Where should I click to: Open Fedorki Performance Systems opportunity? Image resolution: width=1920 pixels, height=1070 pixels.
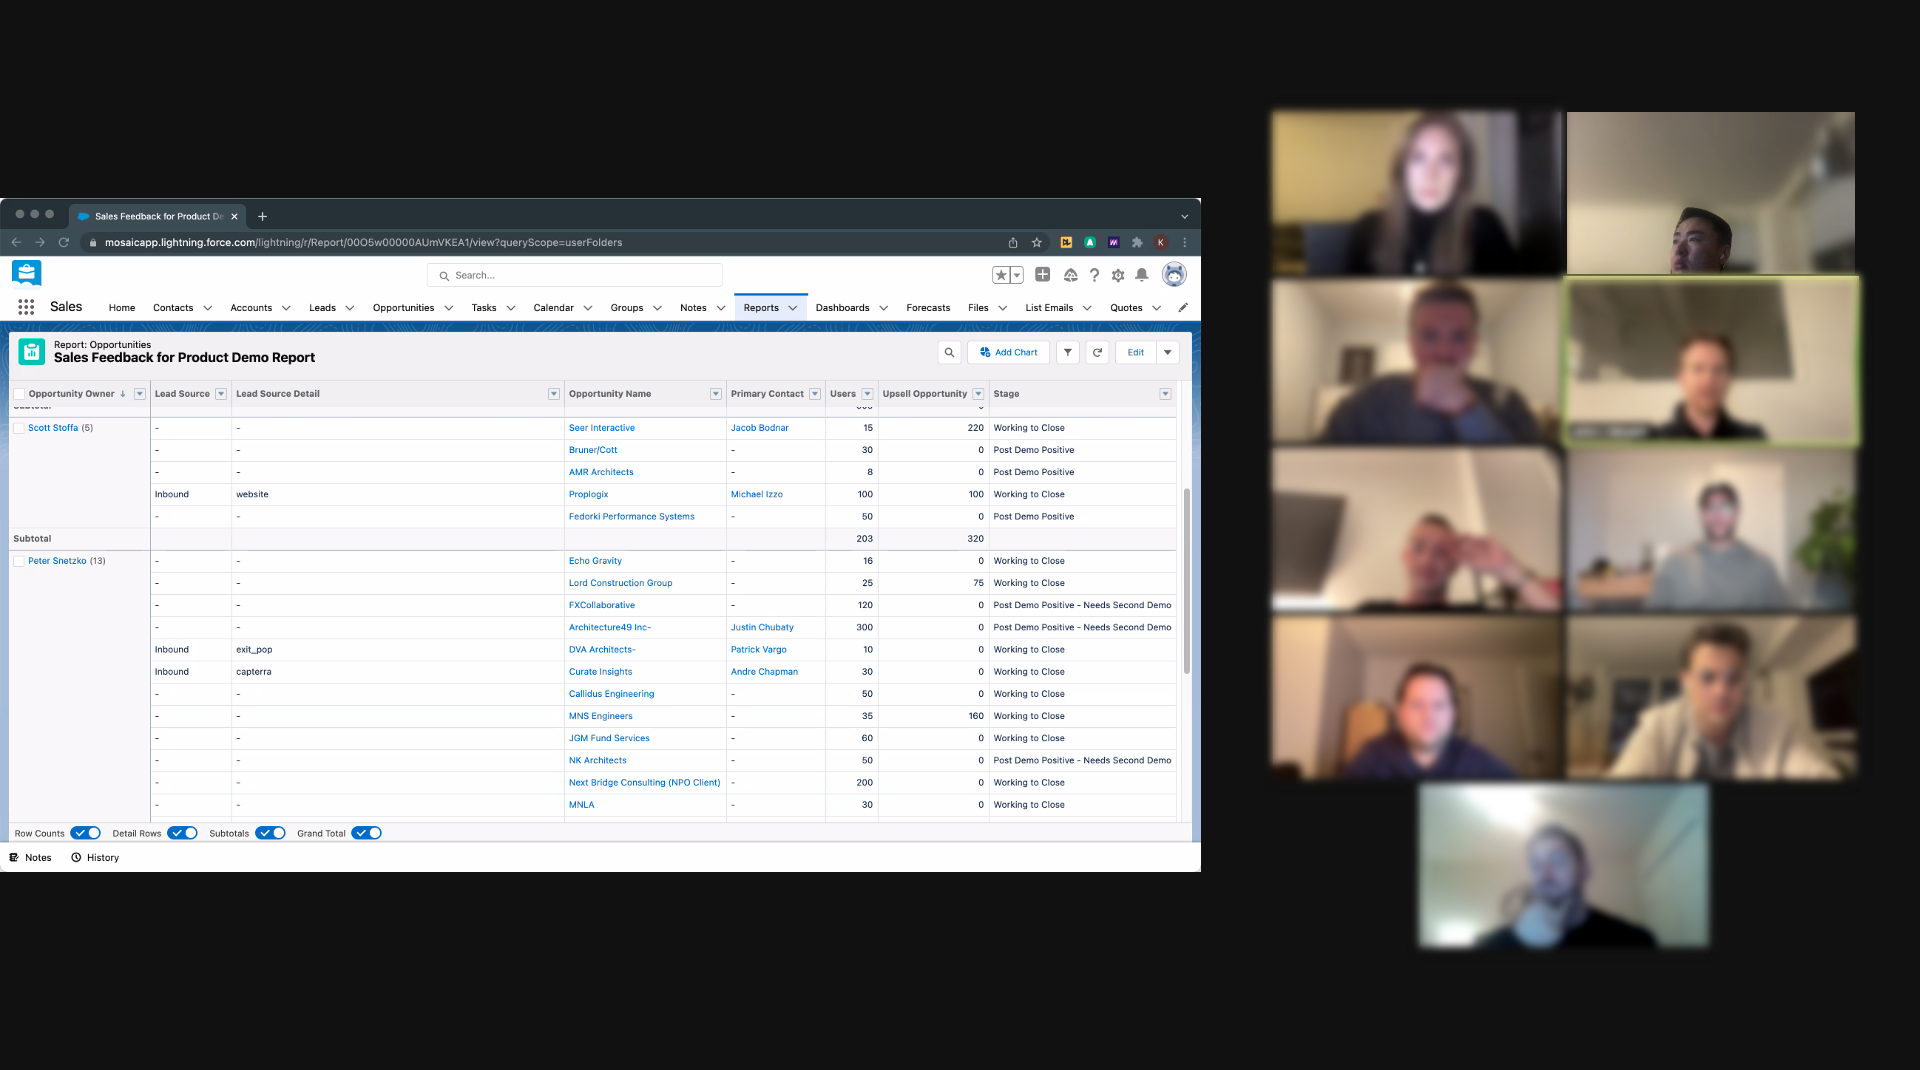point(632,517)
